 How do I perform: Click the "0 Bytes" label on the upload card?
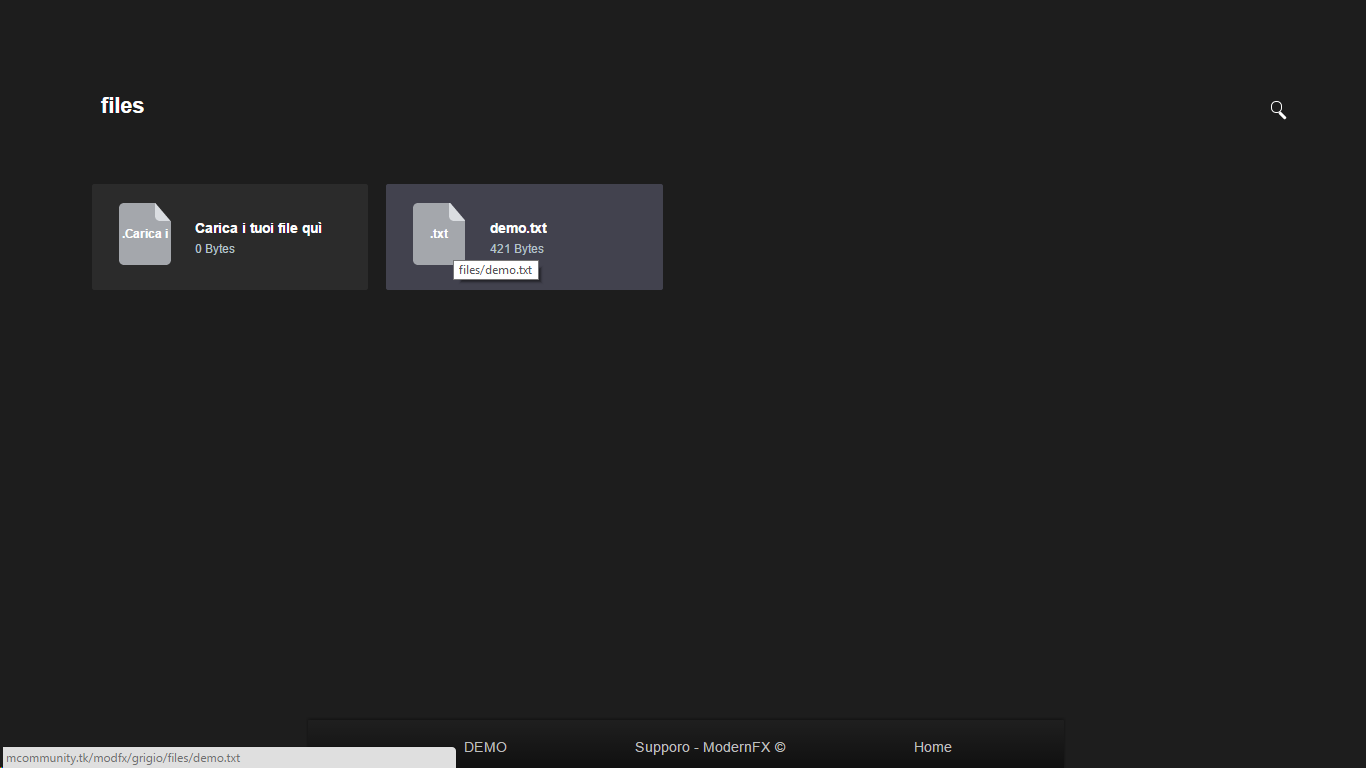click(x=214, y=249)
